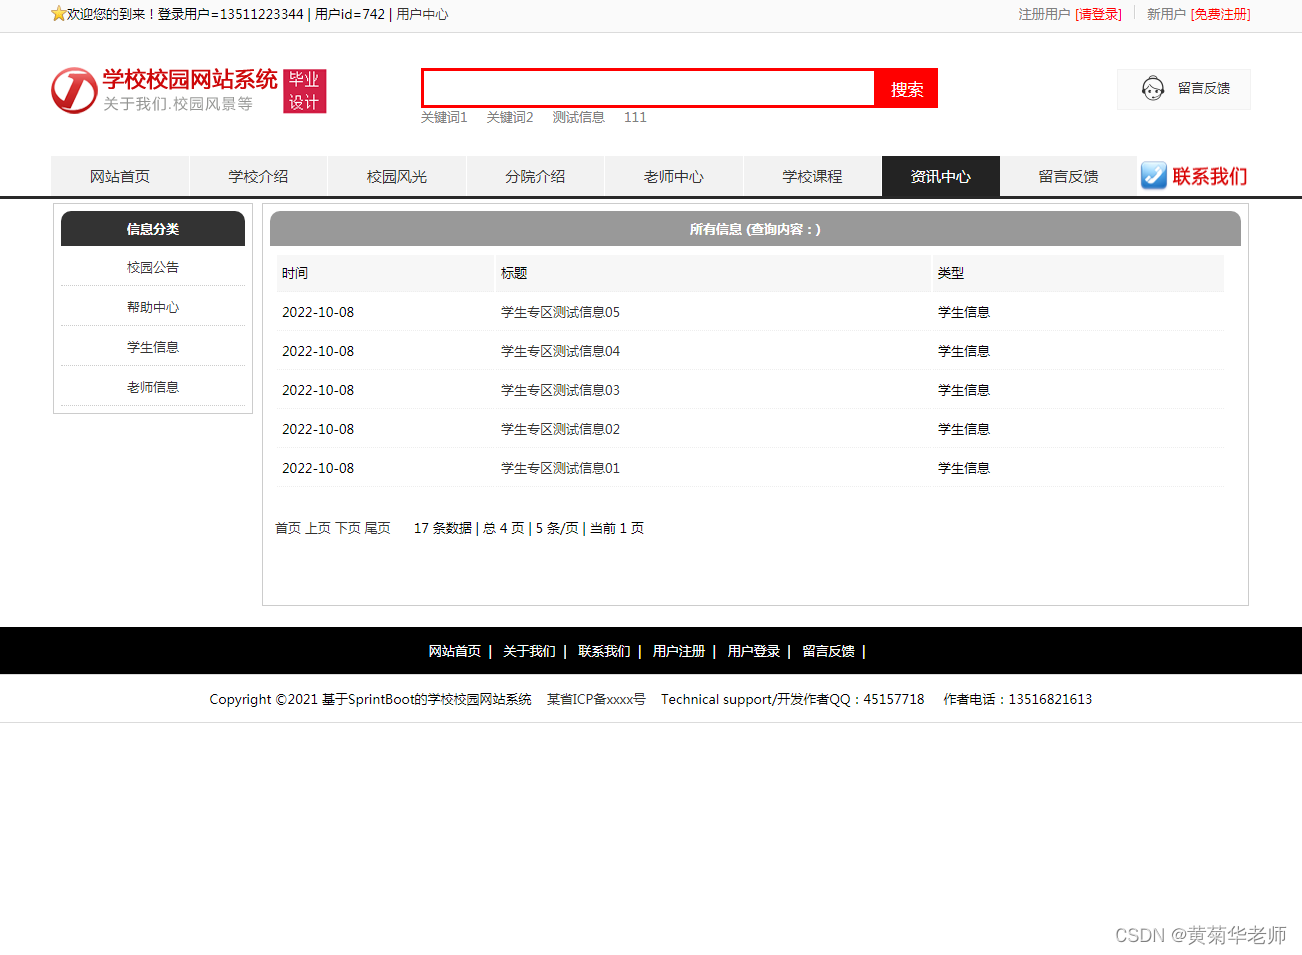The image size is (1302, 955).
Task: Select 校园公告 category in sidebar
Action: (153, 267)
